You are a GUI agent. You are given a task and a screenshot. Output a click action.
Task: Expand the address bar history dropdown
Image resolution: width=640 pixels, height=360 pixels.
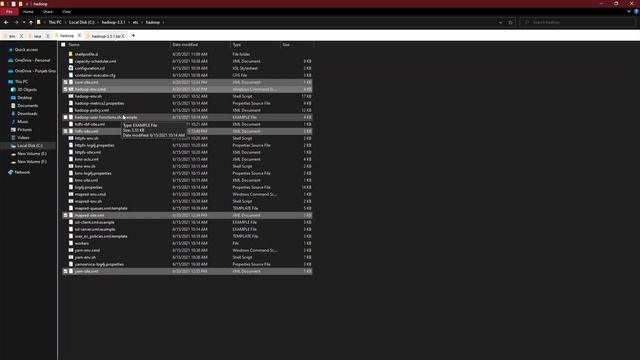pyautogui.click(x=500, y=22)
